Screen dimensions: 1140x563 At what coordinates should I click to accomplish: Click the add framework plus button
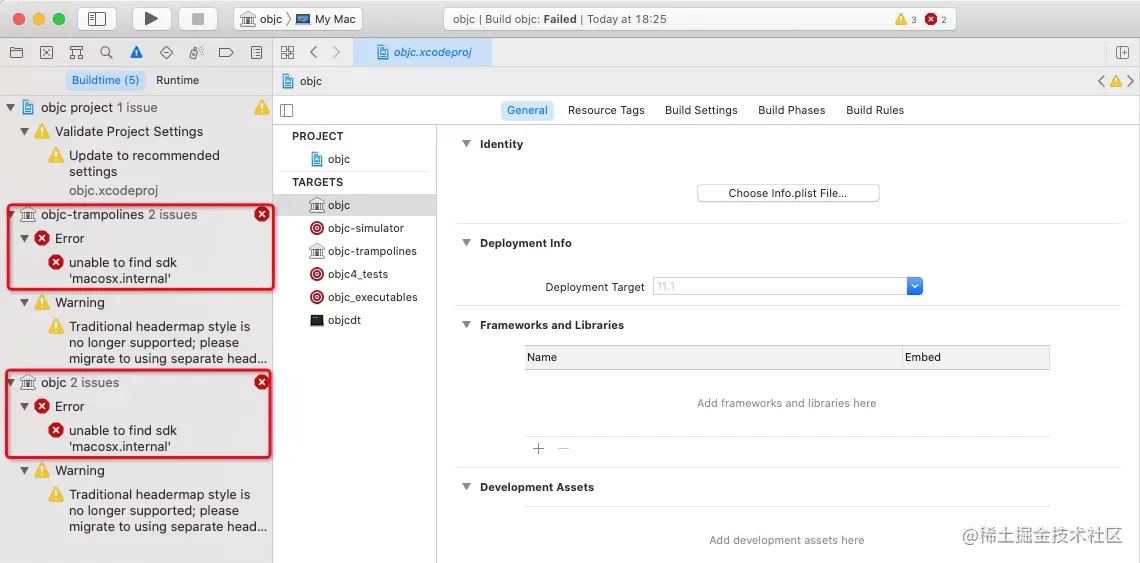(538, 449)
